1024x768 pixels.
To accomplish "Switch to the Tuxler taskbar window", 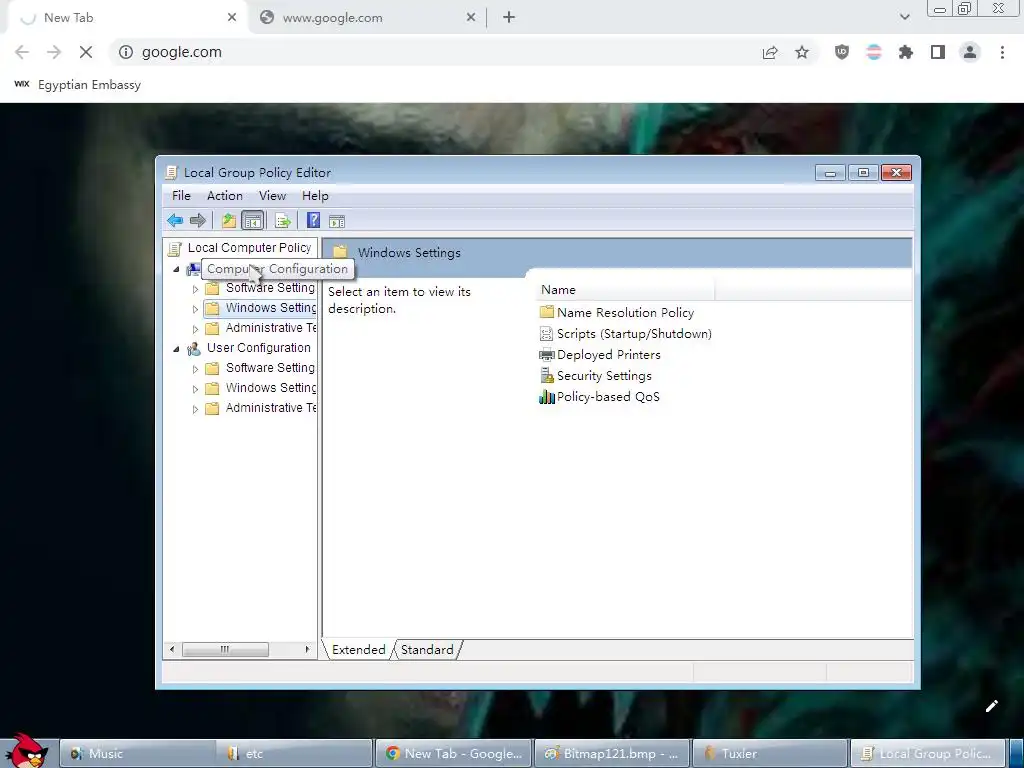I will 769,754.
